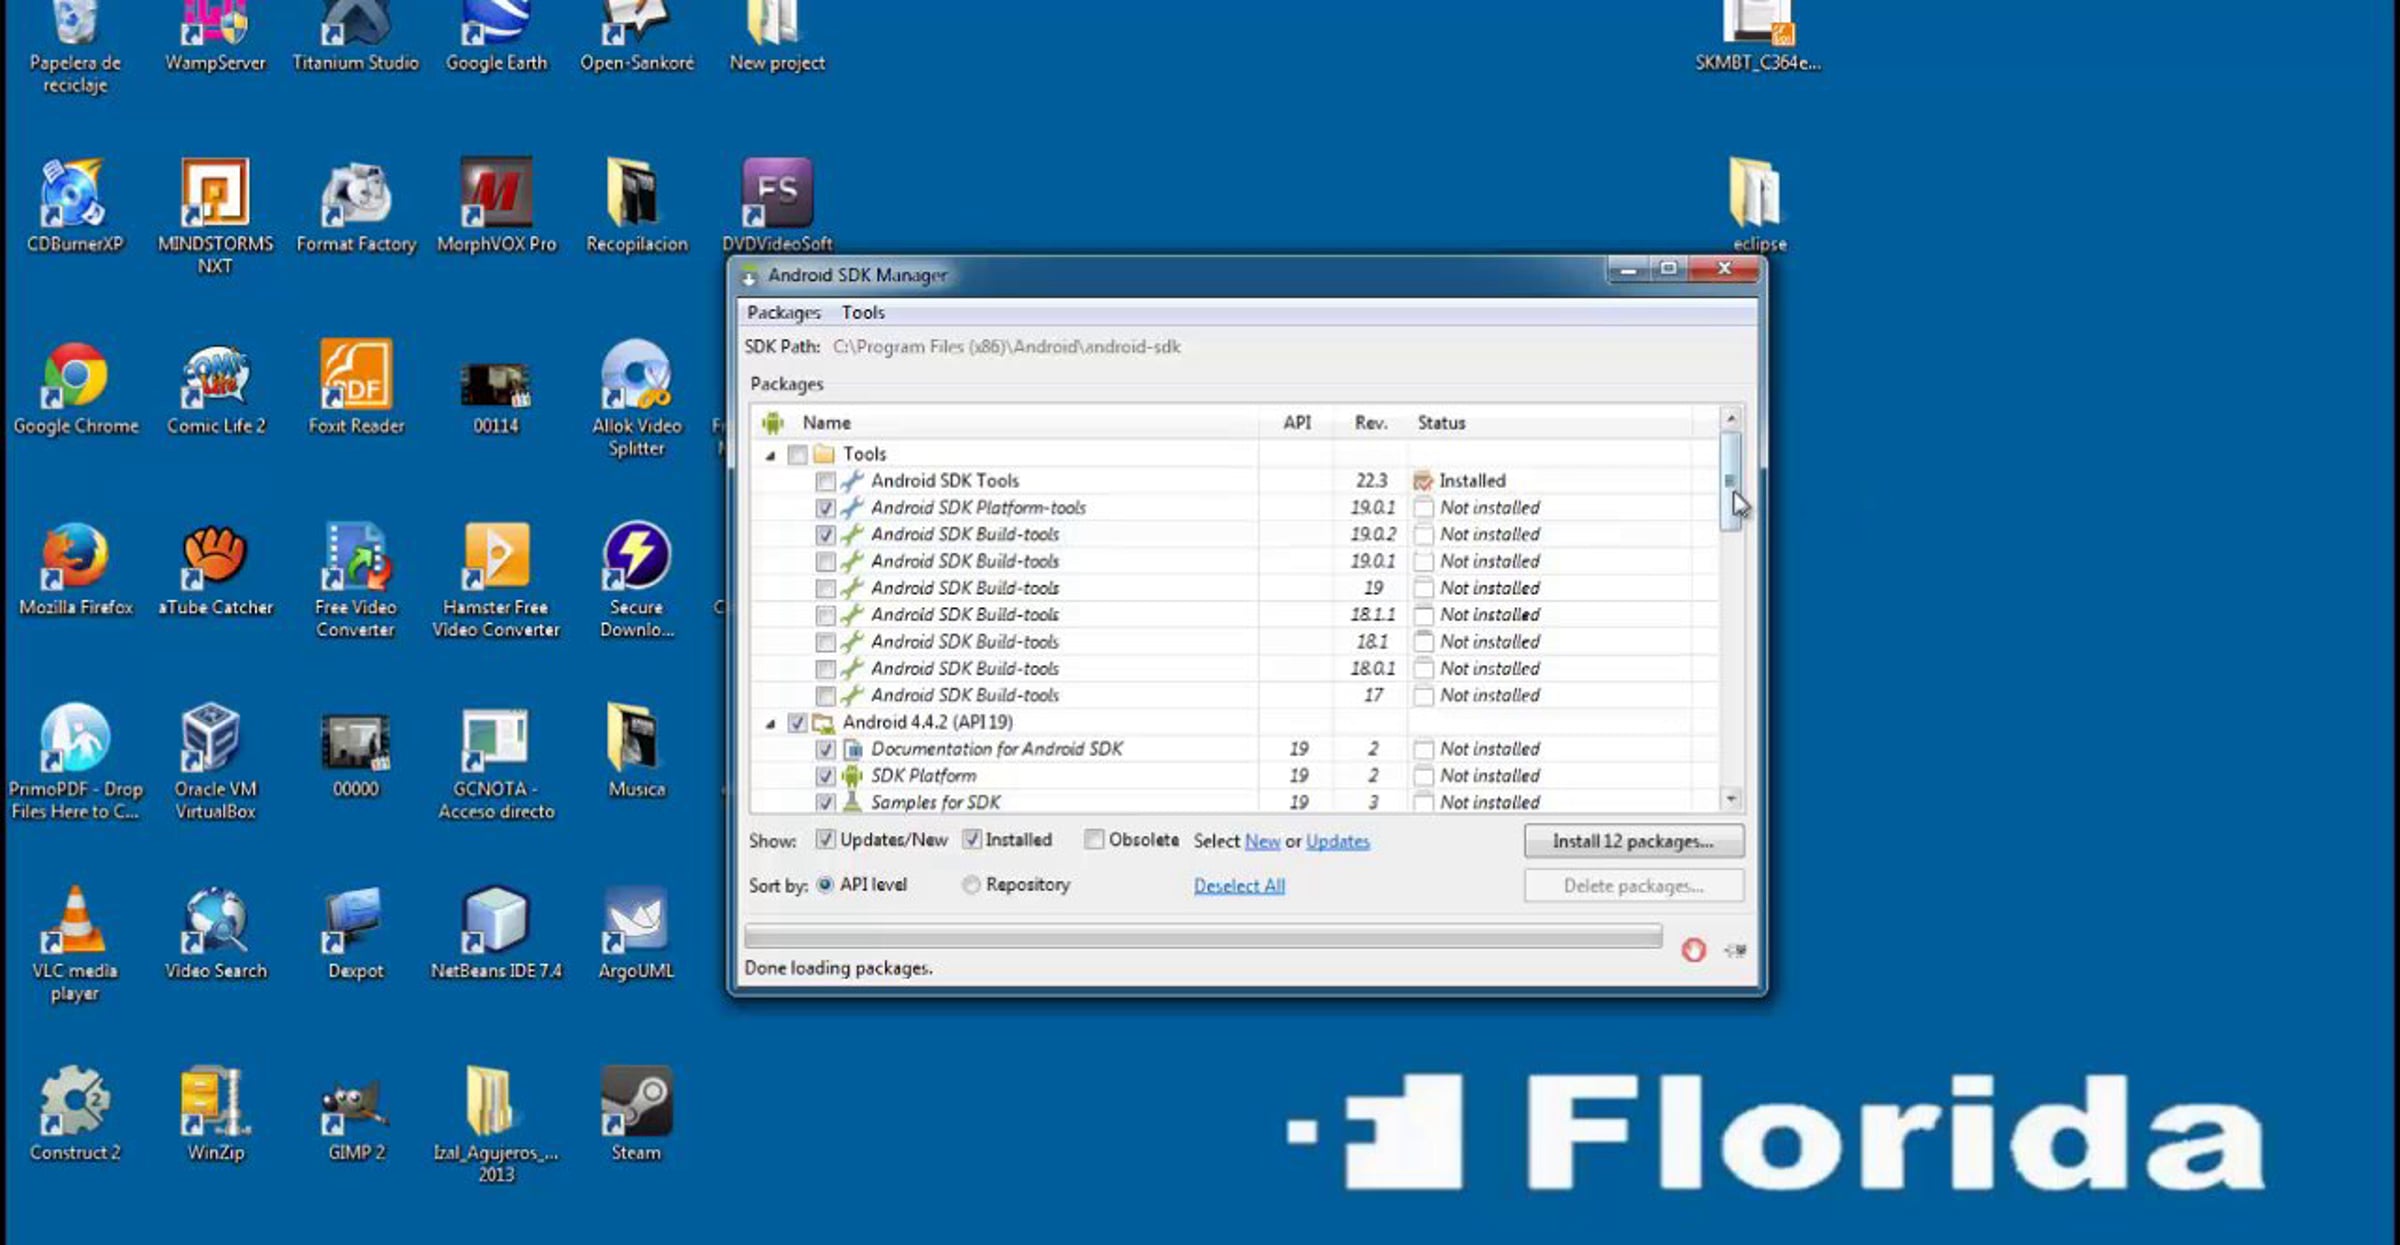Image resolution: width=2400 pixels, height=1245 pixels.
Task: Uncheck the Samples for SDK checkbox
Action: [825, 803]
